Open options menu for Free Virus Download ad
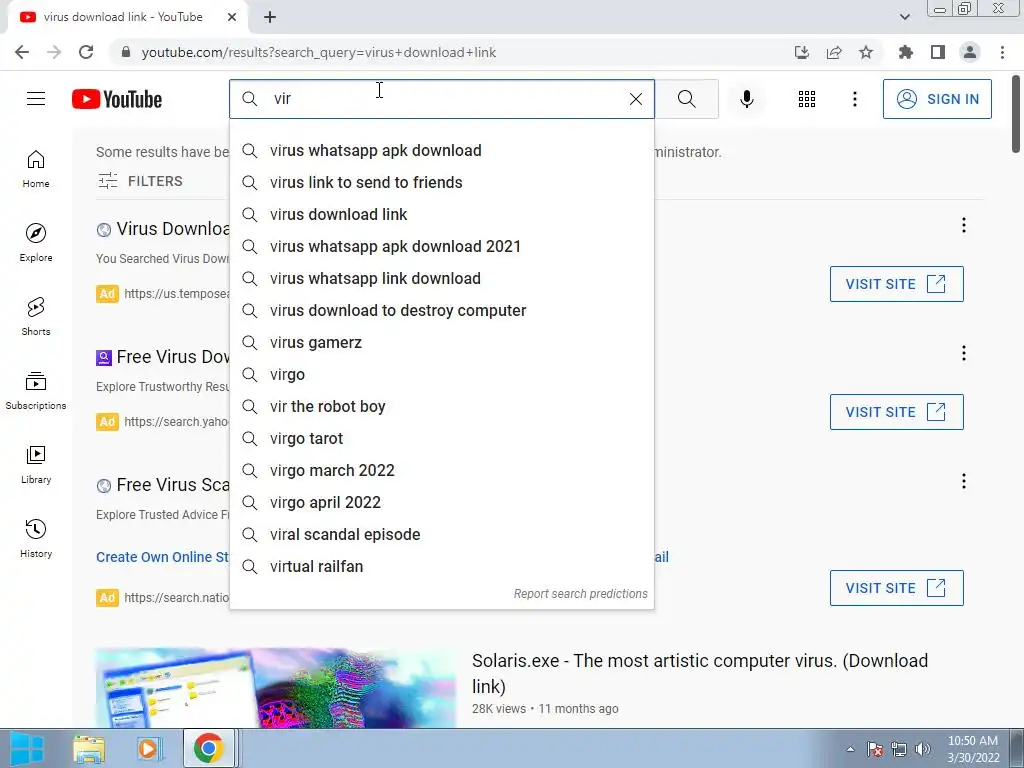 963,353
